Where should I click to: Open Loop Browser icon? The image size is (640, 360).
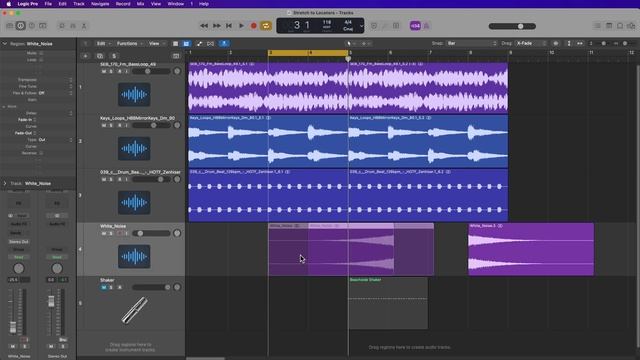(x=620, y=26)
